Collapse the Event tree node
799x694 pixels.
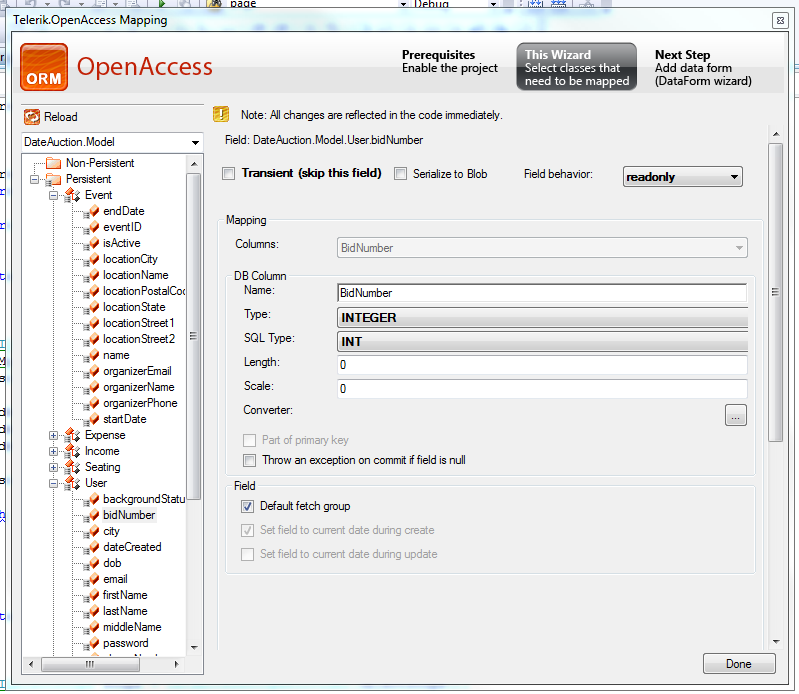pyautogui.click(x=54, y=196)
